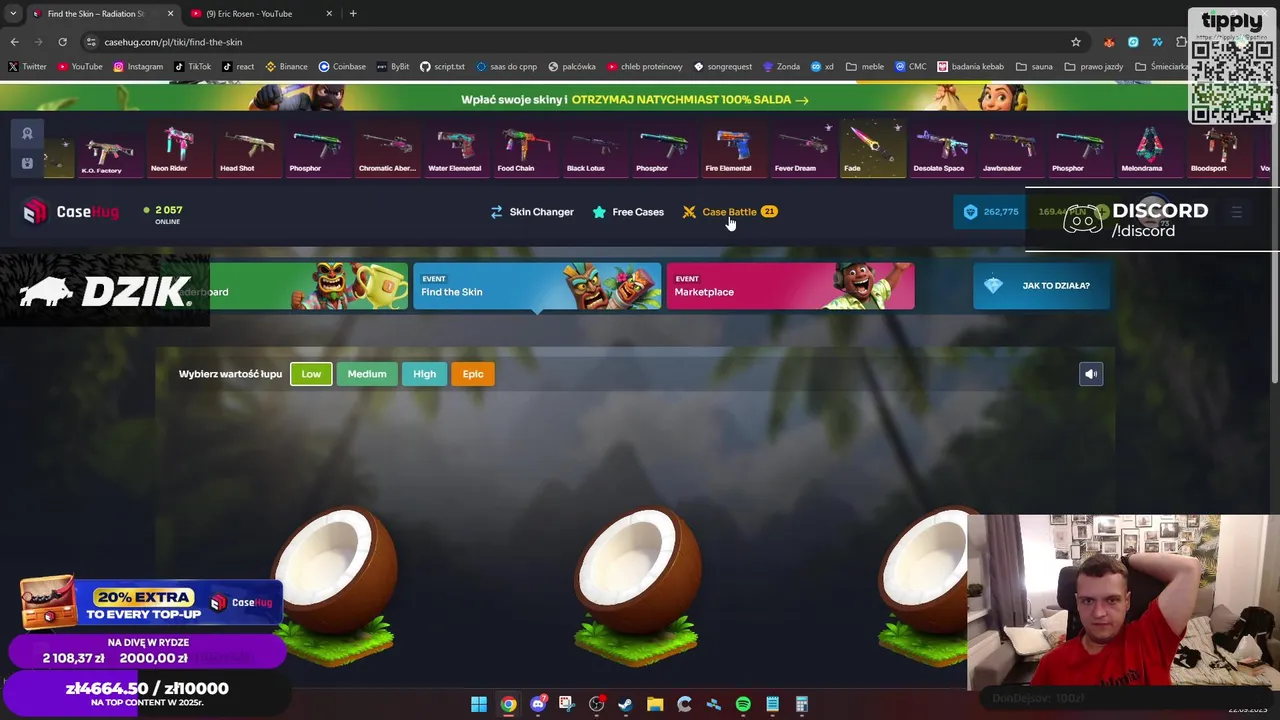Click the lower live feed filter icon

(x=27, y=163)
